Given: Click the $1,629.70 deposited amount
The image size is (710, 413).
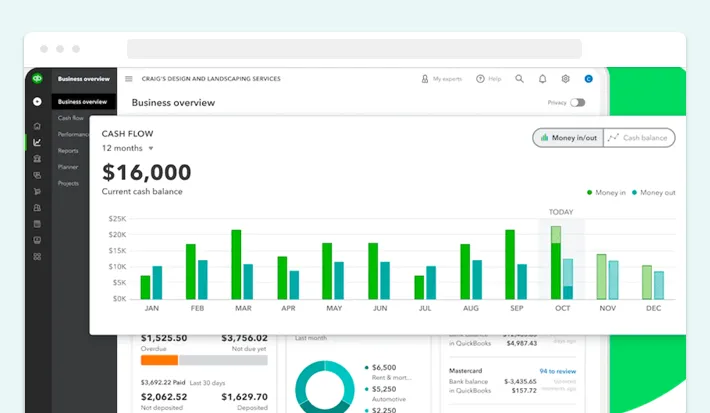Looking at the screenshot, I should tap(245, 397).
